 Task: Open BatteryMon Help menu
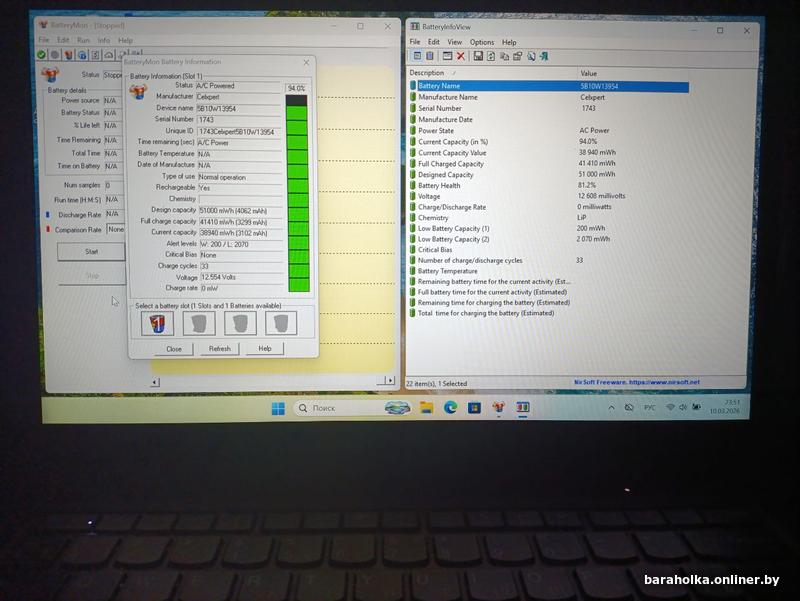pyautogui.click(x=125, y=40)
